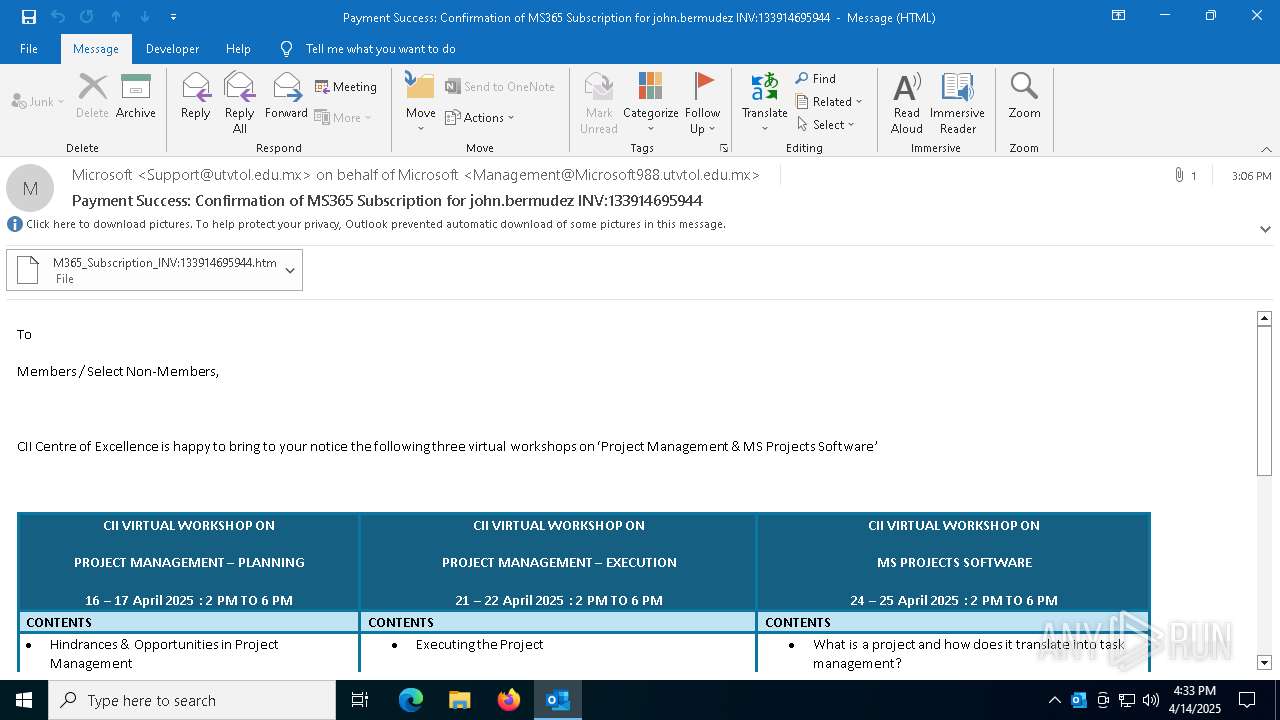Viewport: 1280px width, 720px height.
Task: Open the Help tab
Action: [x=238, y=49]
